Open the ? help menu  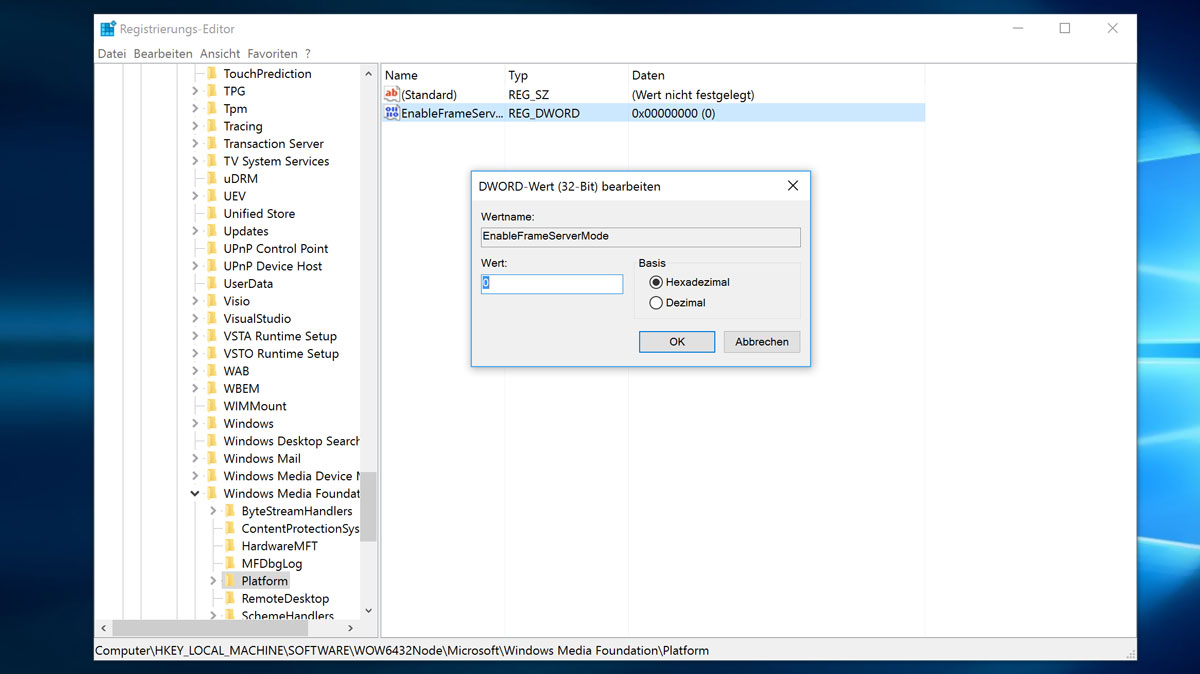point(308,54)
